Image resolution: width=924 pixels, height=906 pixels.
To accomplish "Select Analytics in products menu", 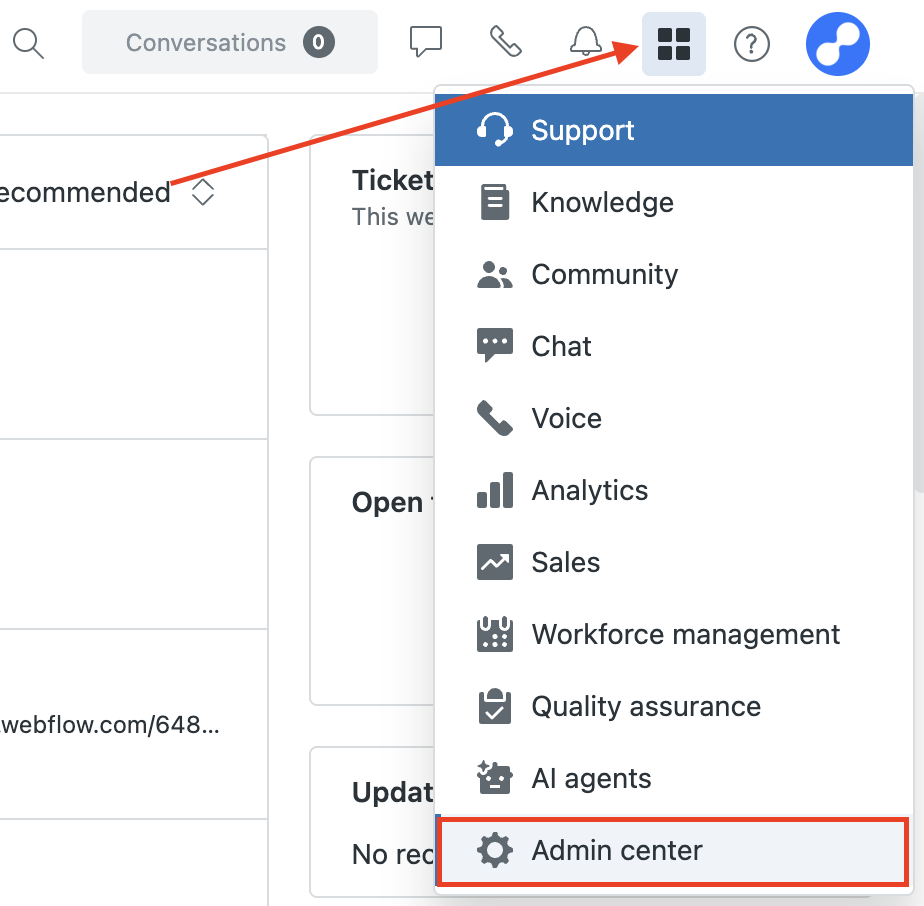I will pos(674,490).
